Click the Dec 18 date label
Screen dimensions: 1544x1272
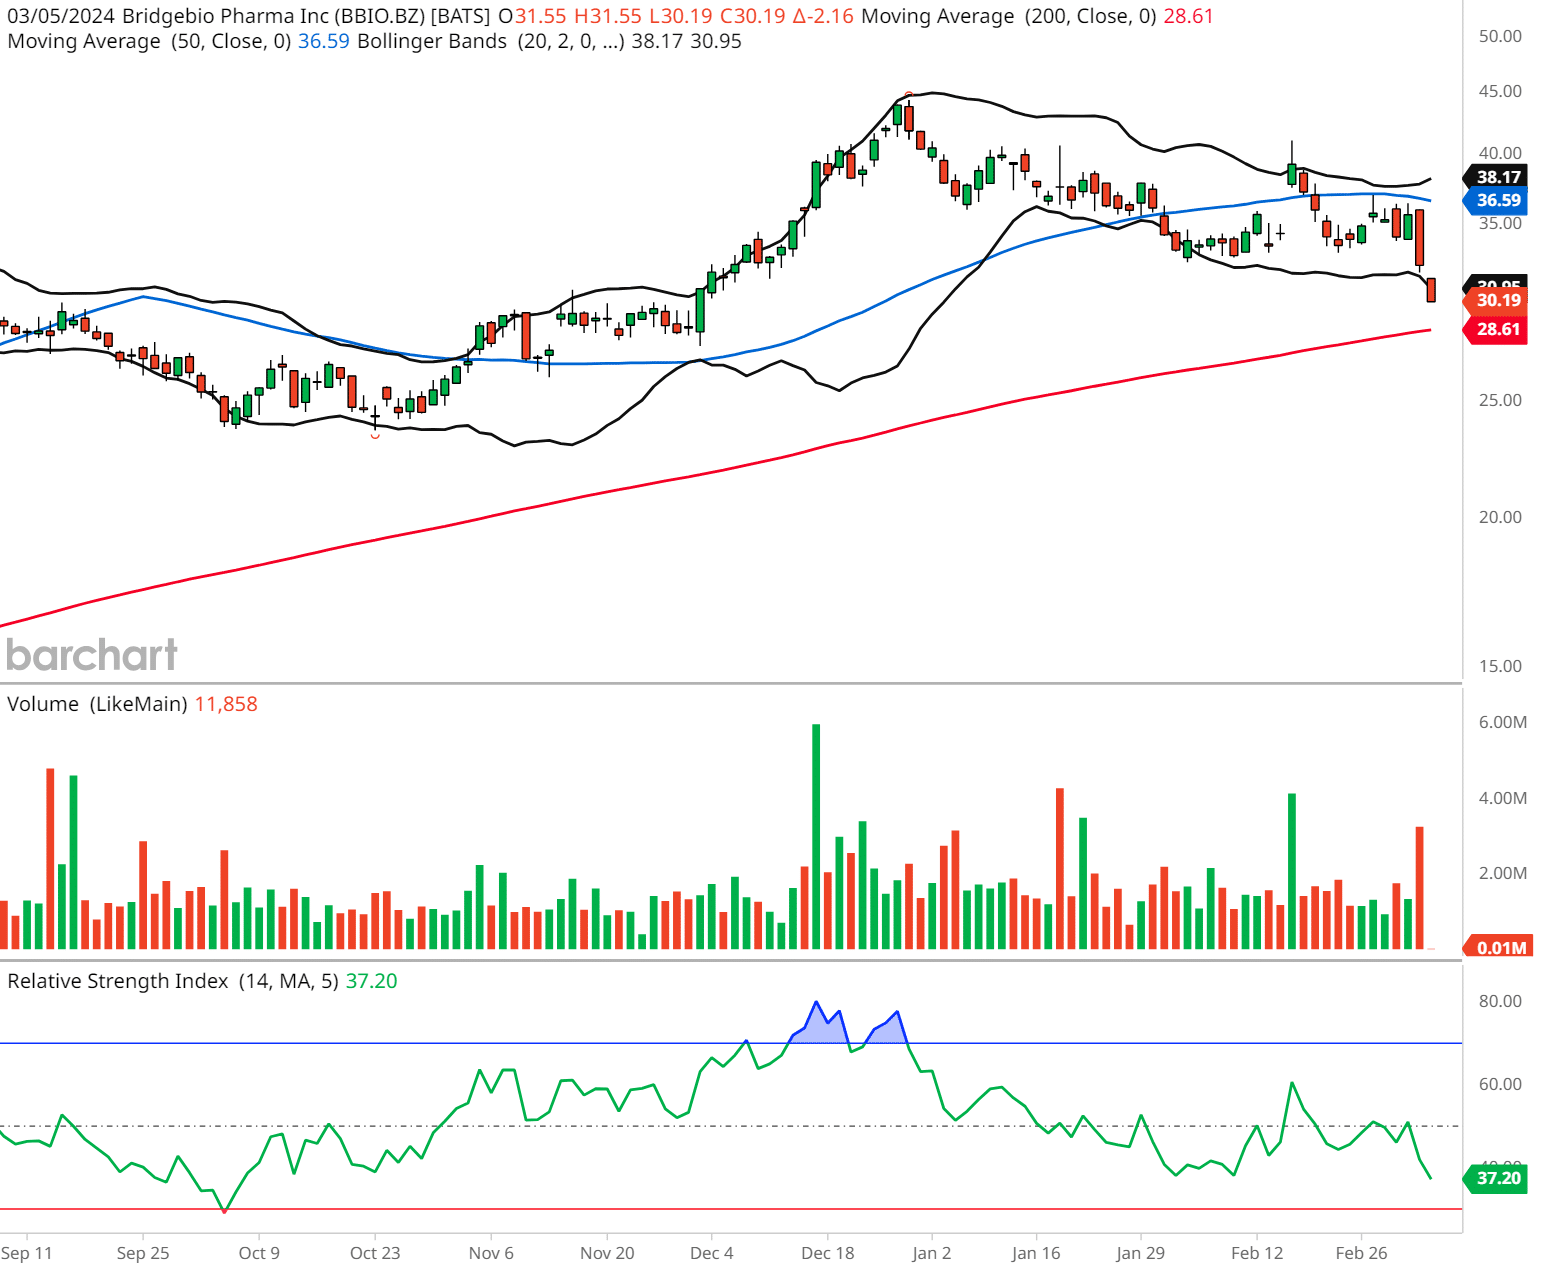coord(828,1253)
